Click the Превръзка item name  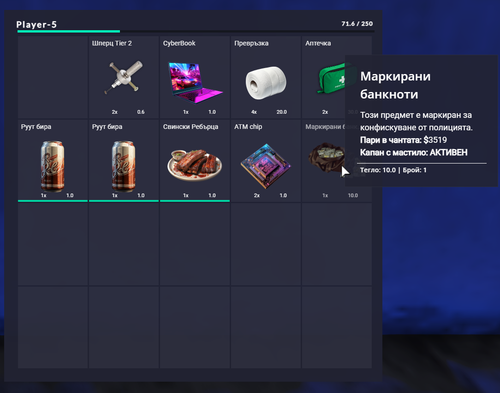click(x=251, y=43)
